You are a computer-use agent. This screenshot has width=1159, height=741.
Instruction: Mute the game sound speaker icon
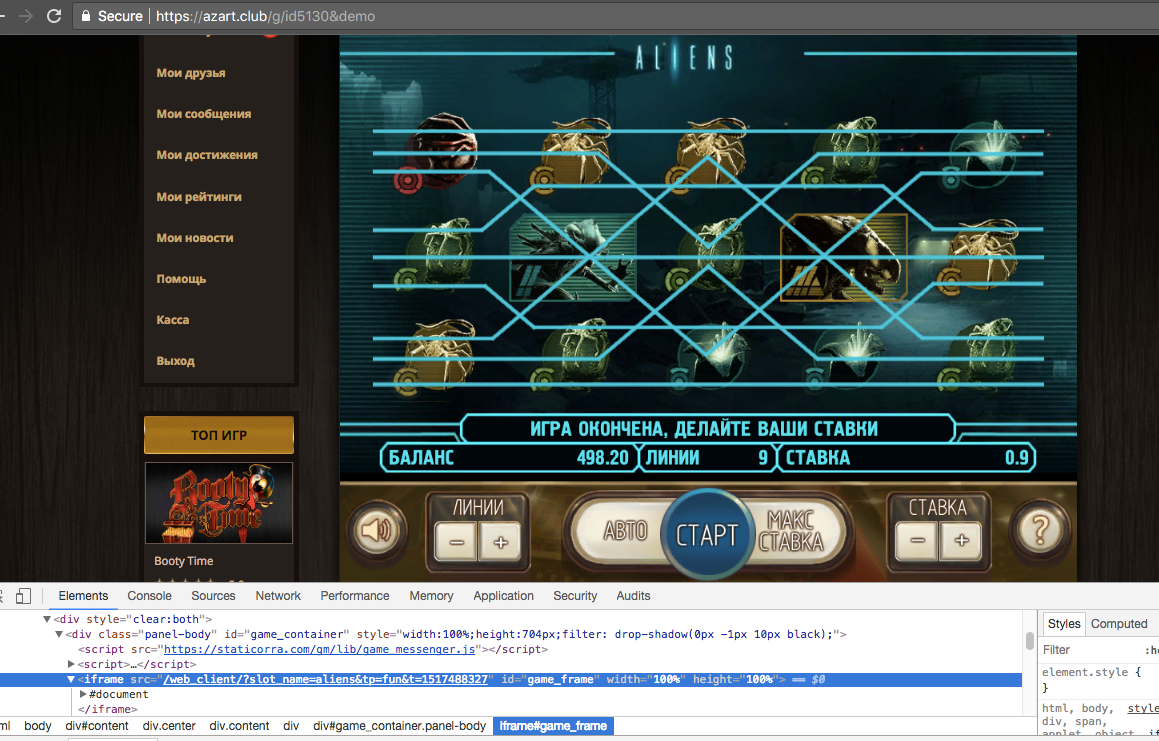point(377,530)
